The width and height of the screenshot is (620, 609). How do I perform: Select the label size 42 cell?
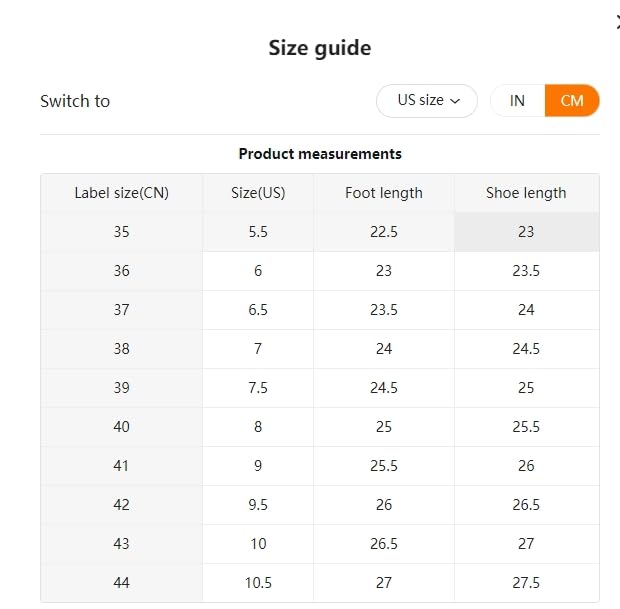[121, 505]
